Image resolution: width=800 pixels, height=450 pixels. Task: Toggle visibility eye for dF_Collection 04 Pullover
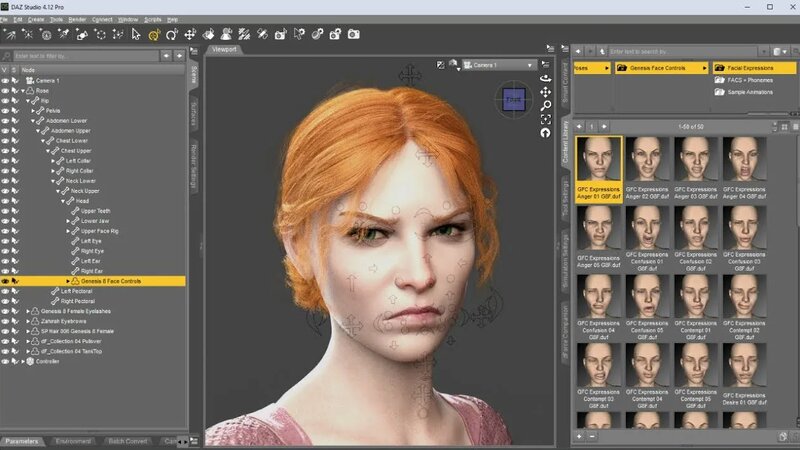point(5,341)
